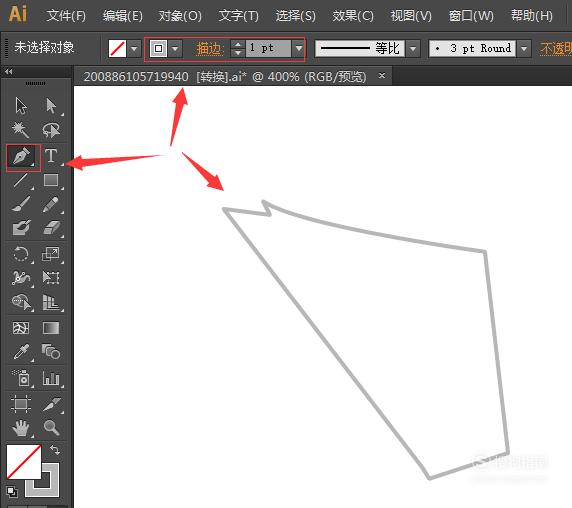Select the Paintbrush tool
Image resolution: width=572 pixels, height=508 pixels.
click(x=21, y=204)
